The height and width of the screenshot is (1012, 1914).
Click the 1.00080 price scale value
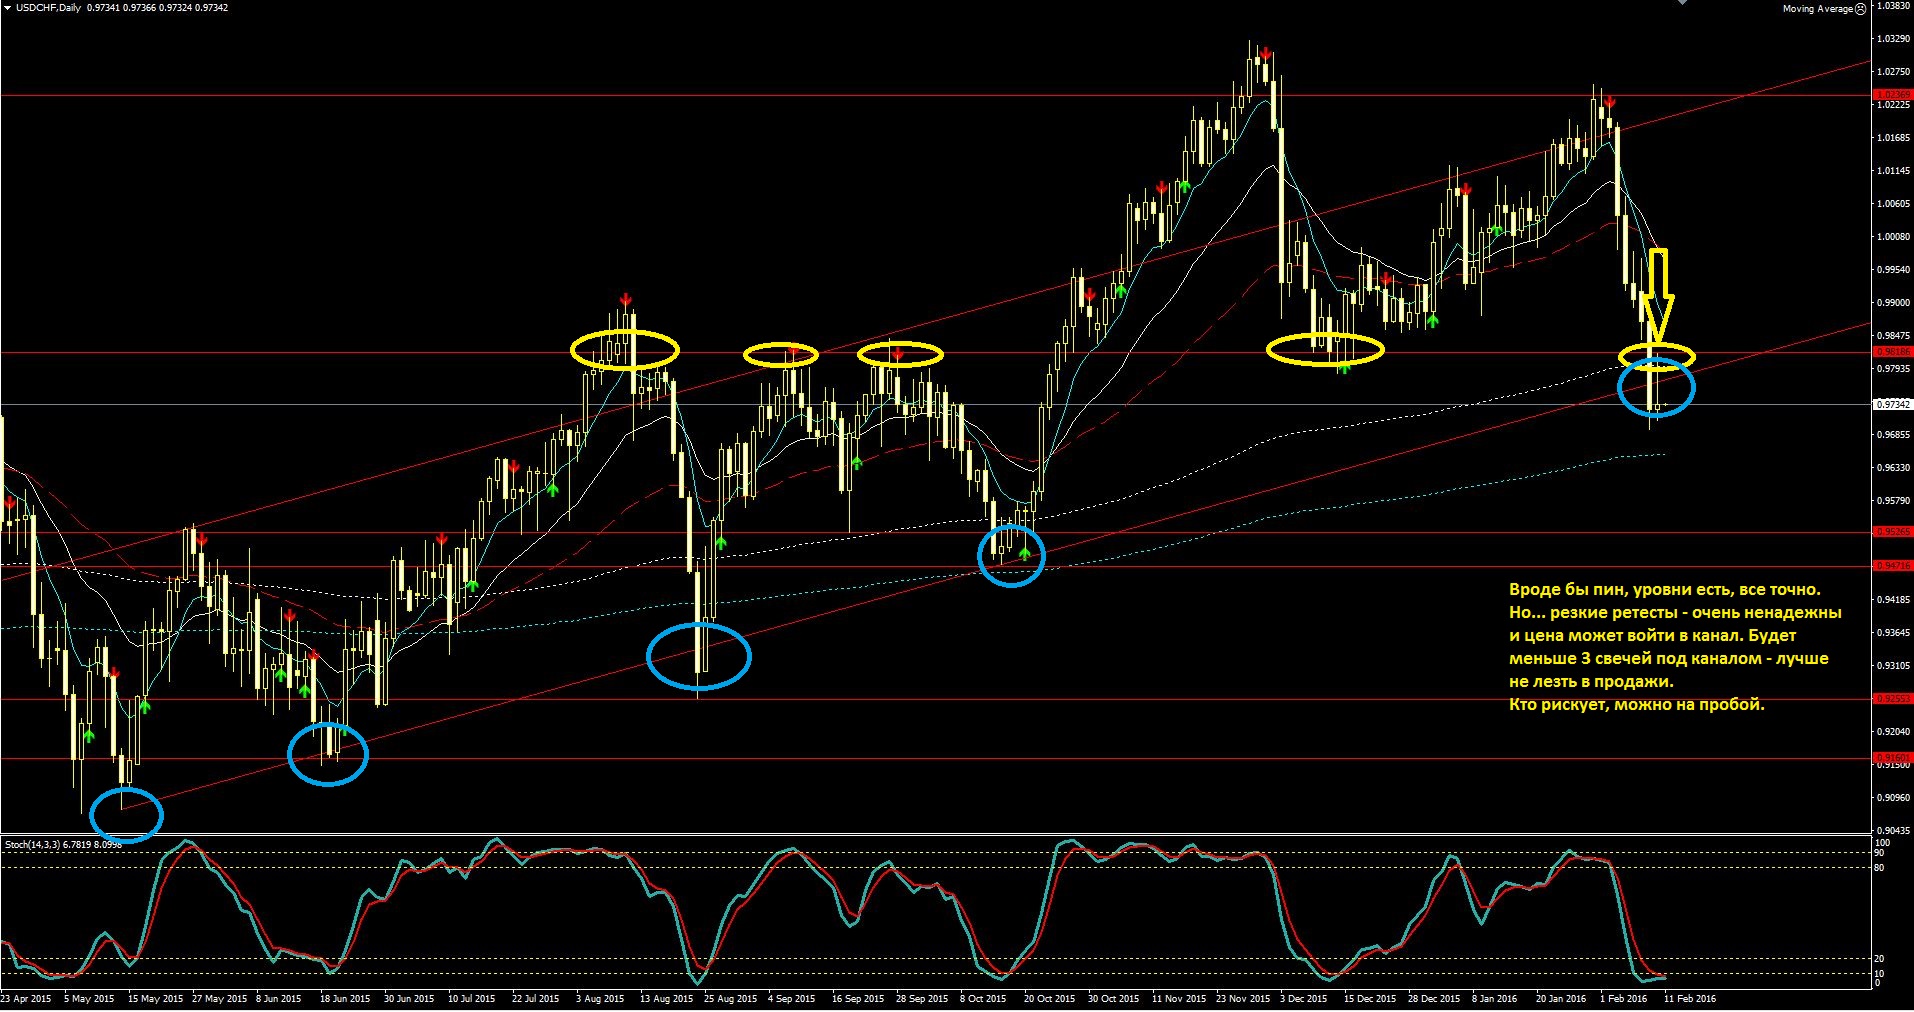tap(1893, 237)
